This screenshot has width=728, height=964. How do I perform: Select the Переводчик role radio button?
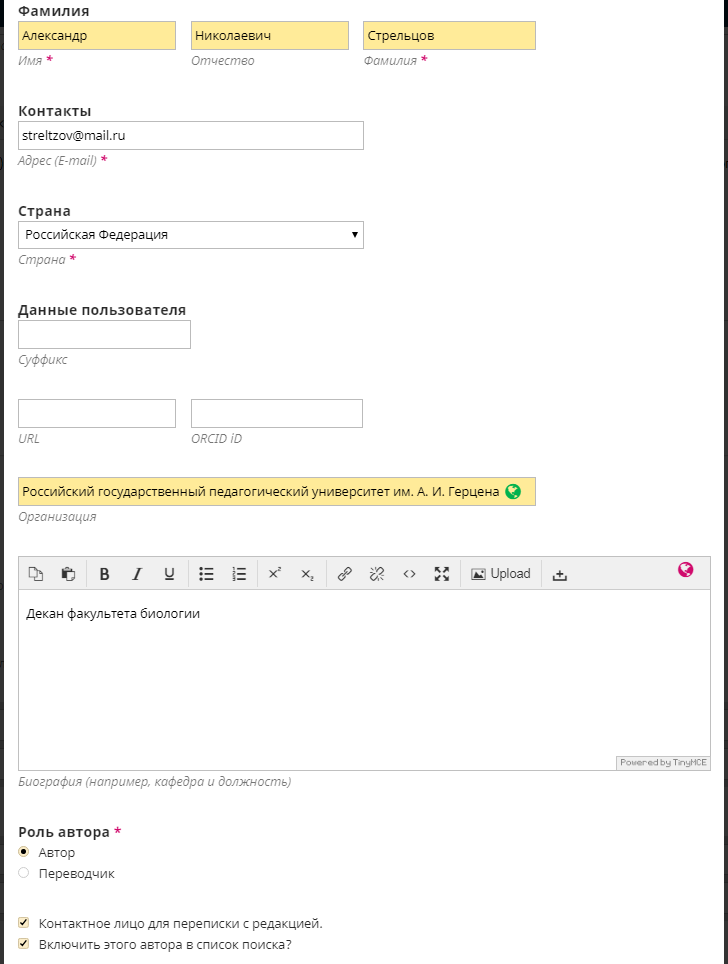click(24, 873)
